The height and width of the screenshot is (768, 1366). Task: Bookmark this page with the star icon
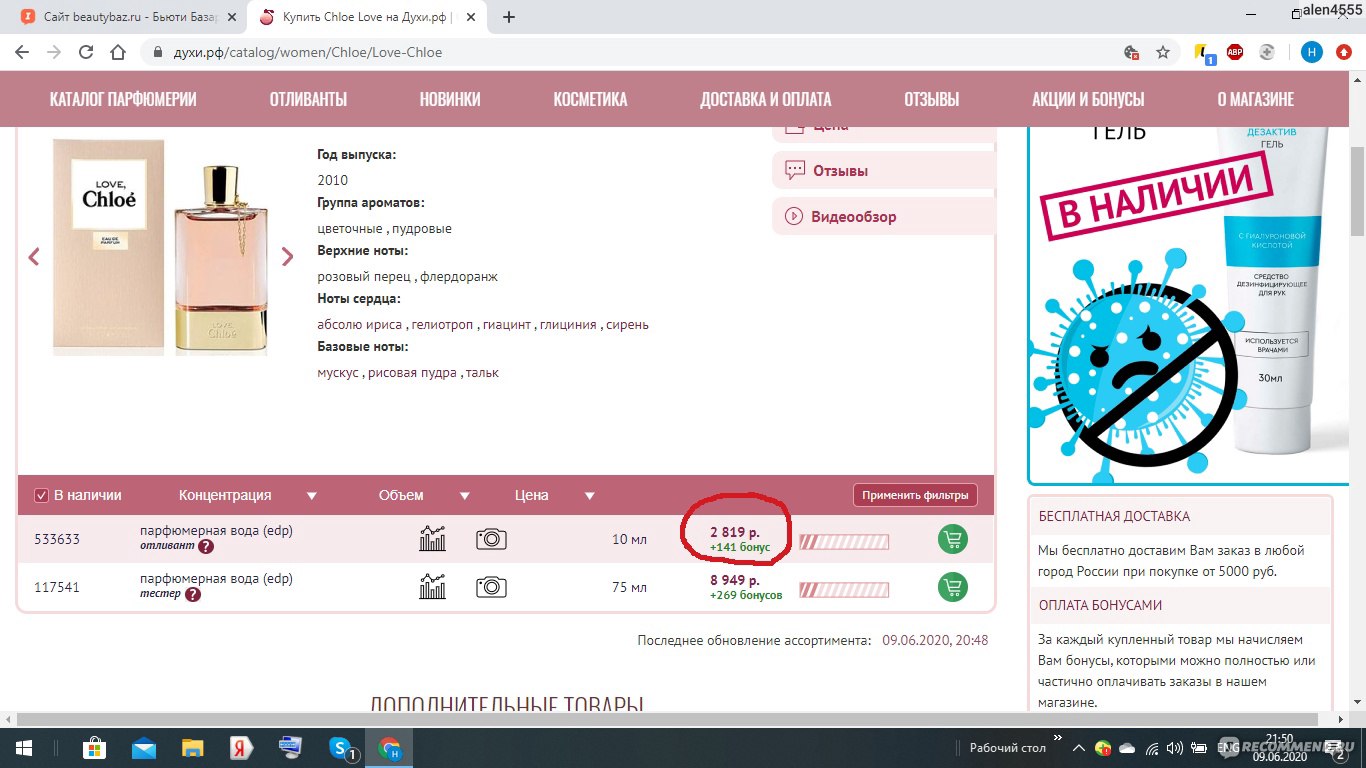point(1163,52)
